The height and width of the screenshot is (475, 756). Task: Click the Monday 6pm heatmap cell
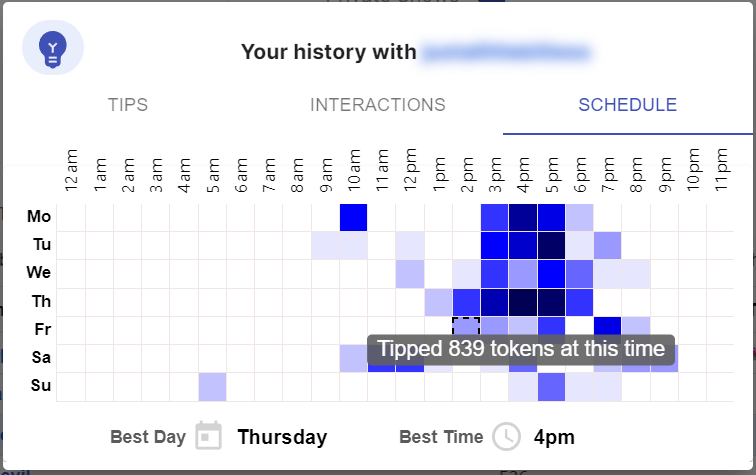pos(579,217)
